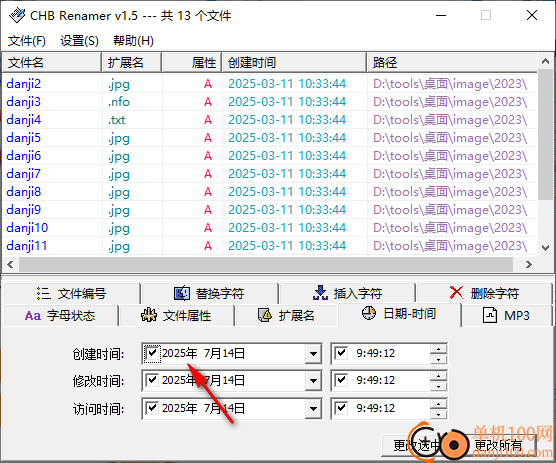Switch to the 插入字符 tab
556x463 pixels.
point(347,294)
